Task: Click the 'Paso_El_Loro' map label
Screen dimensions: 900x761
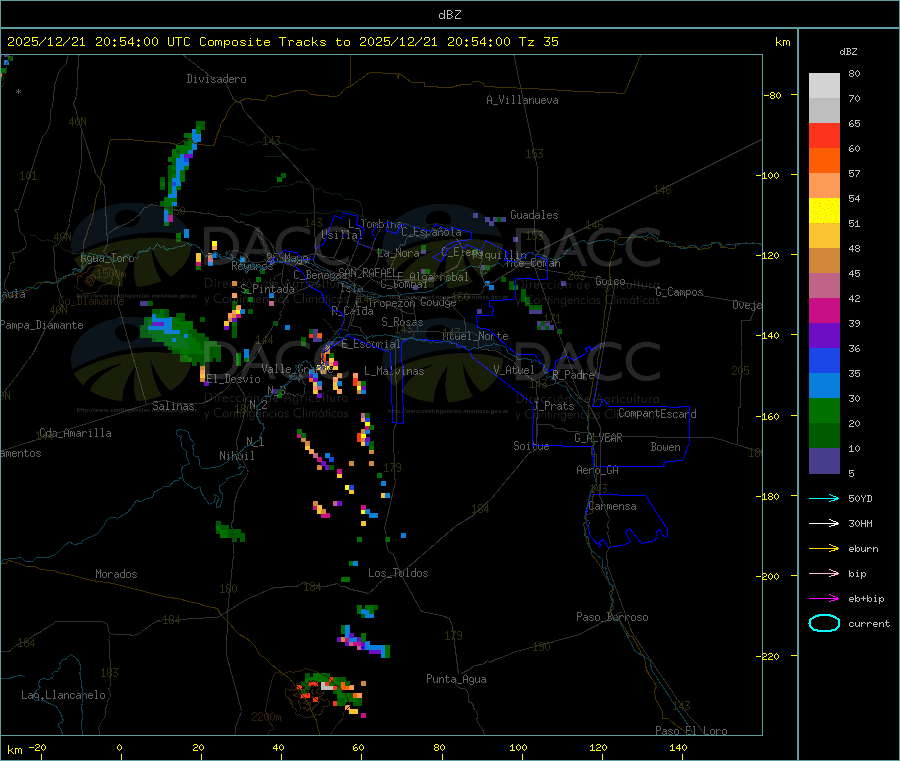Action: [x=691, y=731]
